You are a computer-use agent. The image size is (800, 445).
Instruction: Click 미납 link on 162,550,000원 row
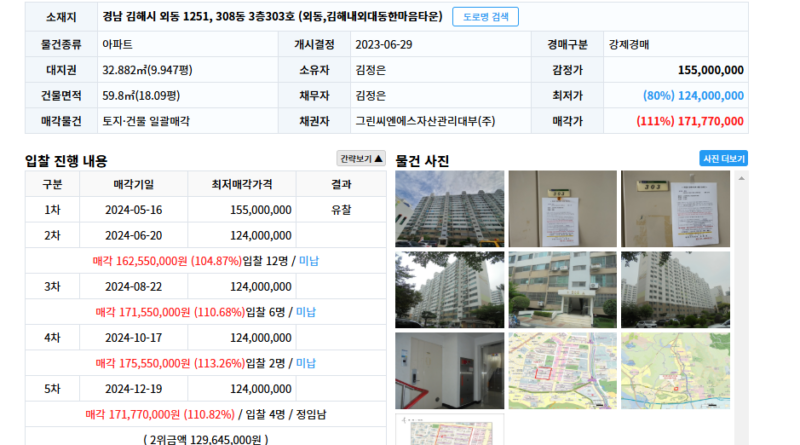point(309,261)
